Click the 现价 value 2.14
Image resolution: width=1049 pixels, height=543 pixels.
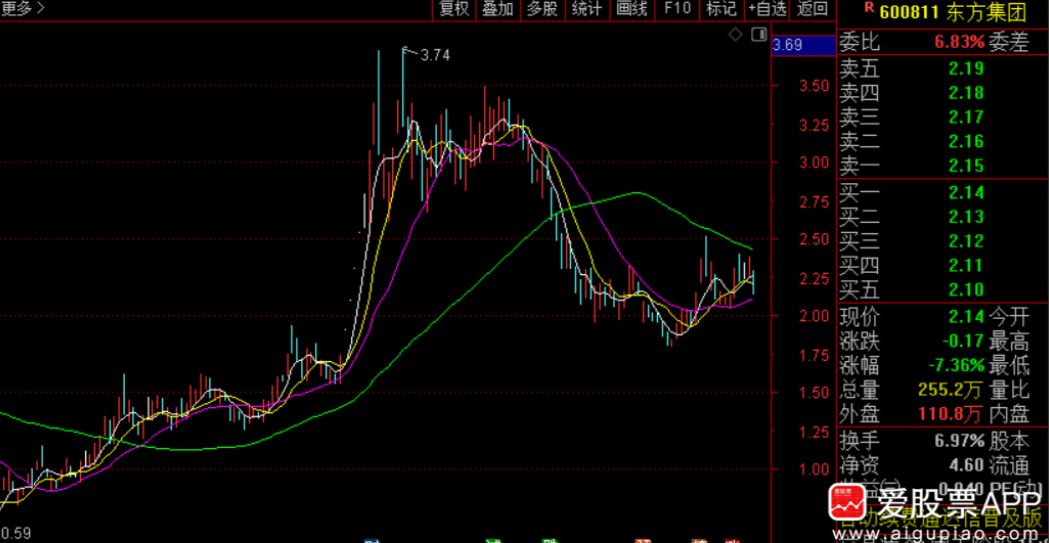point(965,317)
